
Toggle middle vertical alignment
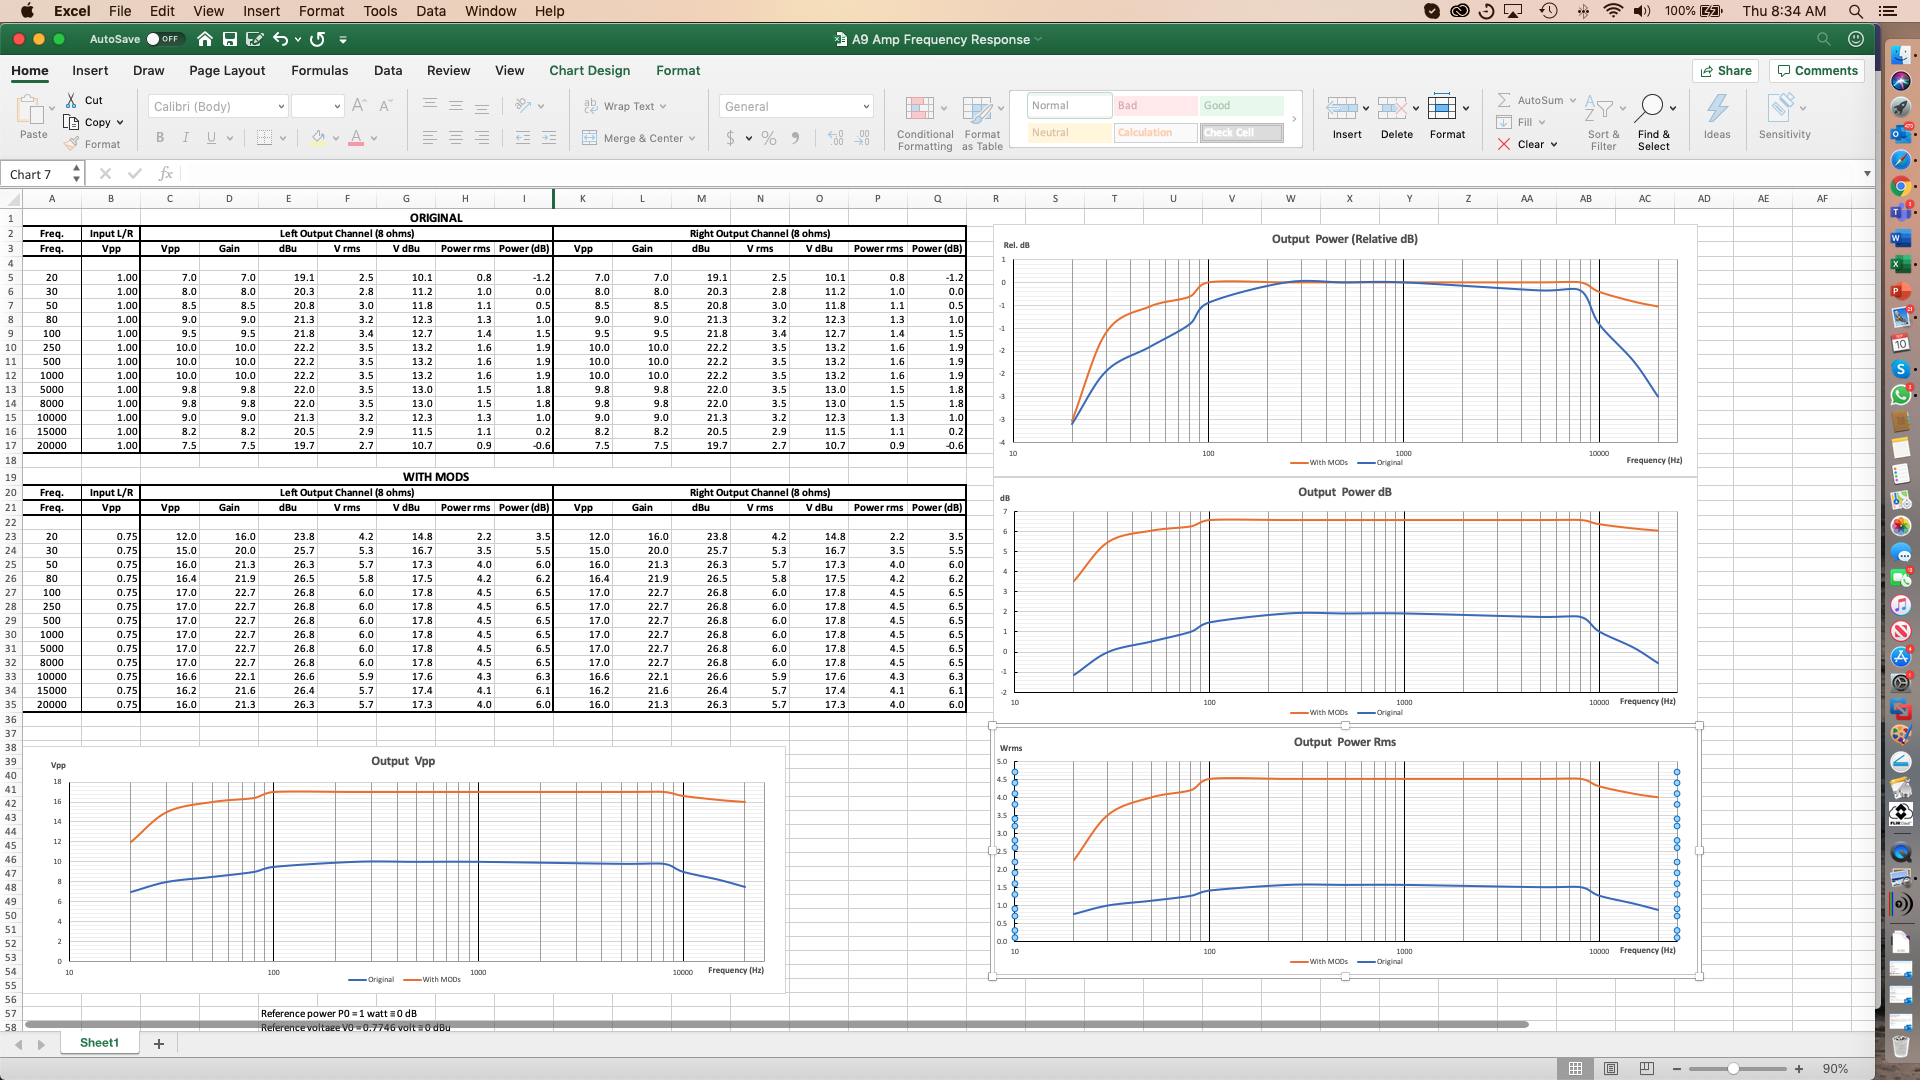[456, 105]
